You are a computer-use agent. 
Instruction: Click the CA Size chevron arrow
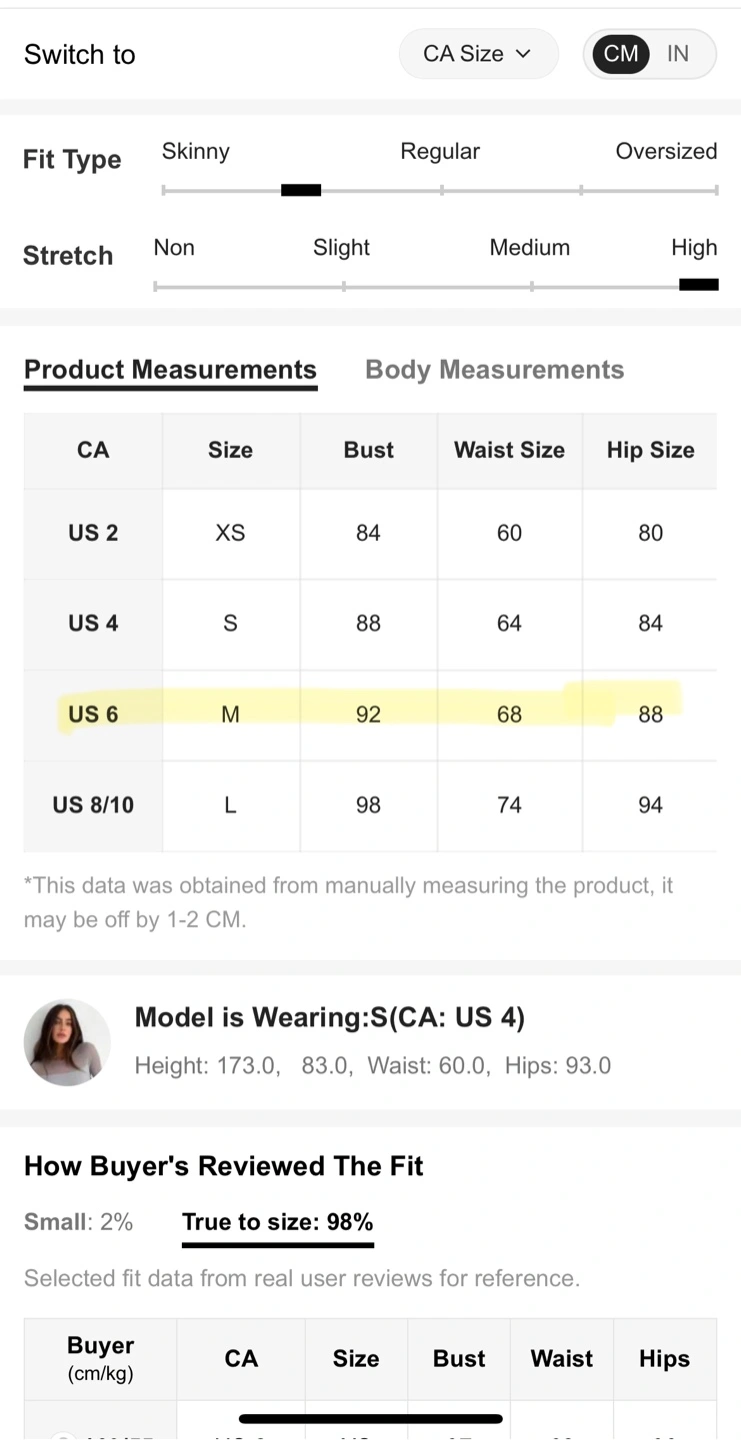click(523, 54)
